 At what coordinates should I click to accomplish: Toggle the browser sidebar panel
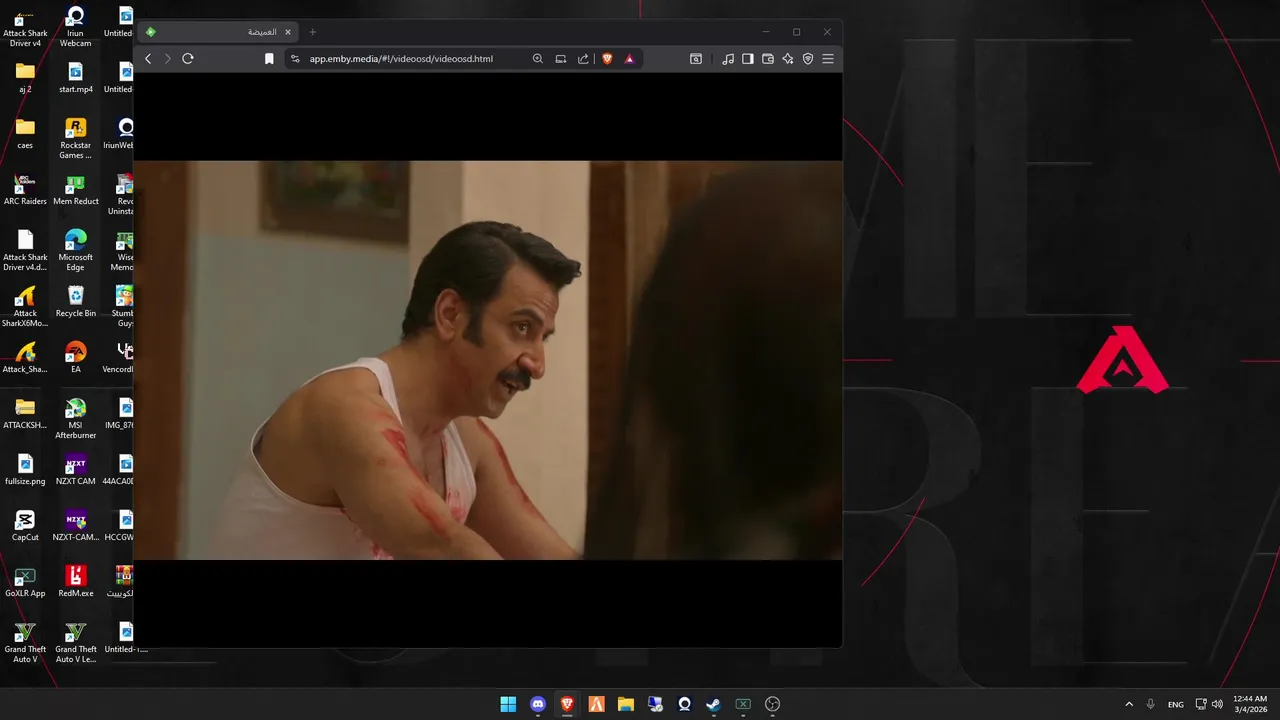[748, 59]
